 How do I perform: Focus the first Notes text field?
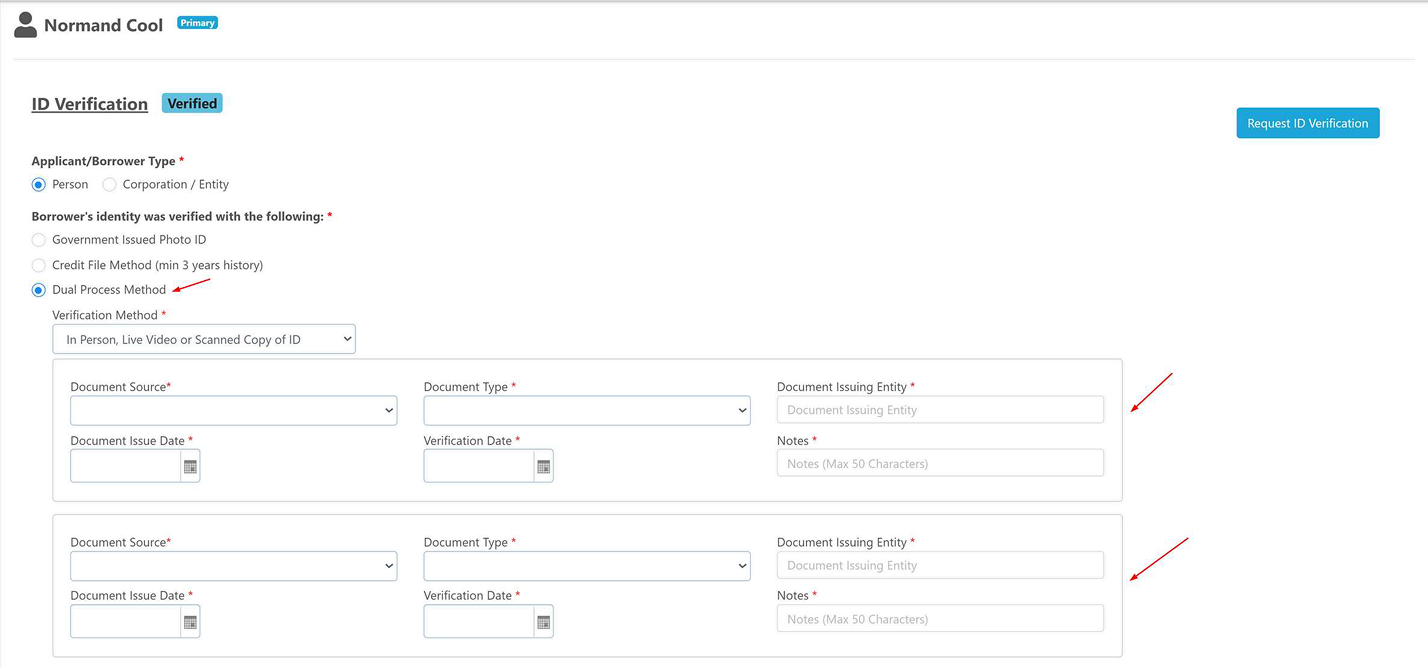940,463
